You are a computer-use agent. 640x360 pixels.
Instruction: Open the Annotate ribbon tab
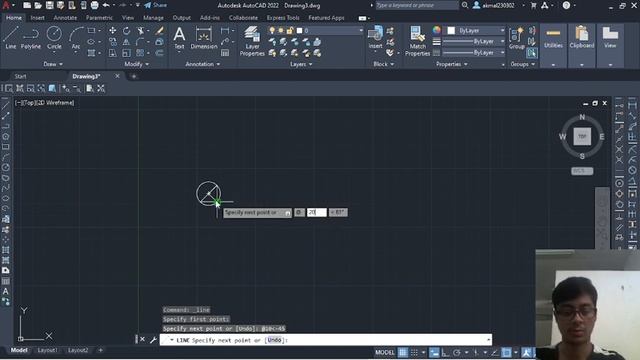click(x=65, y=18)
